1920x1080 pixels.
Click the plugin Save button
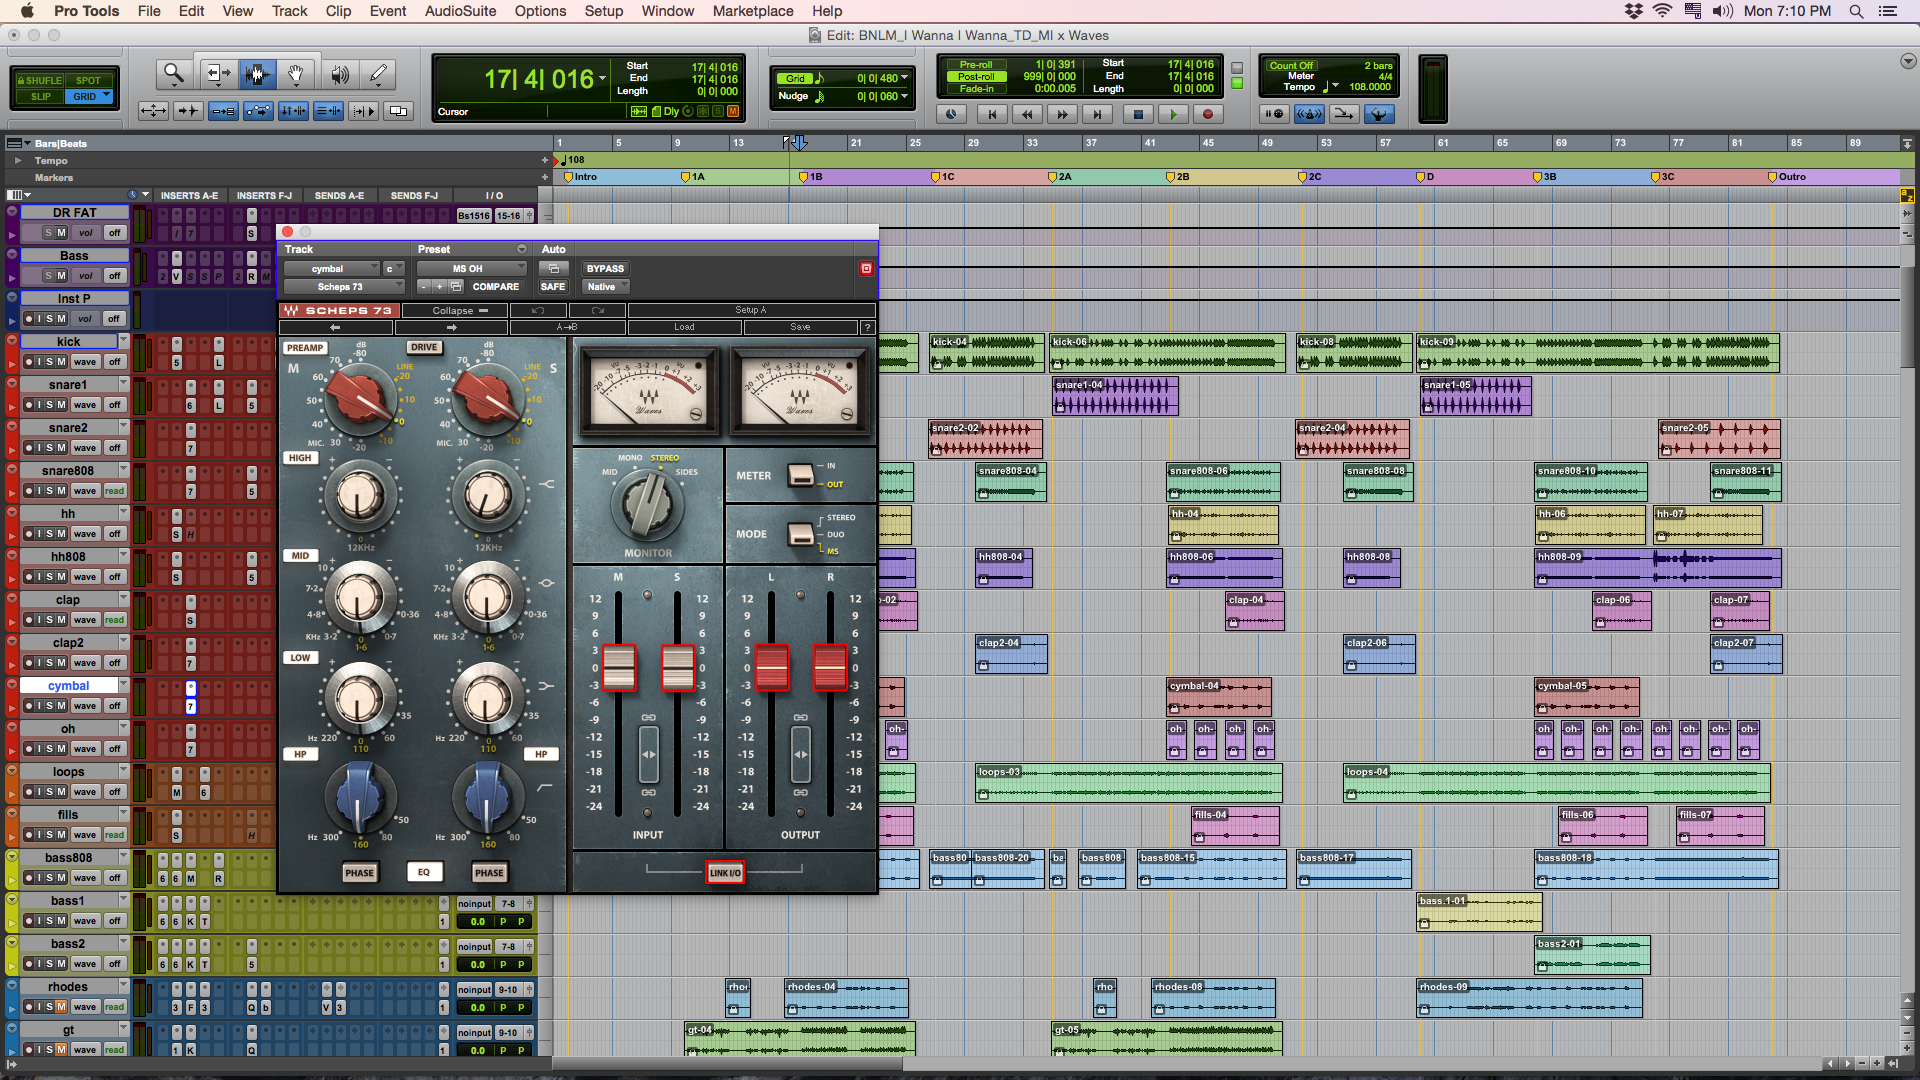(800, 327)
